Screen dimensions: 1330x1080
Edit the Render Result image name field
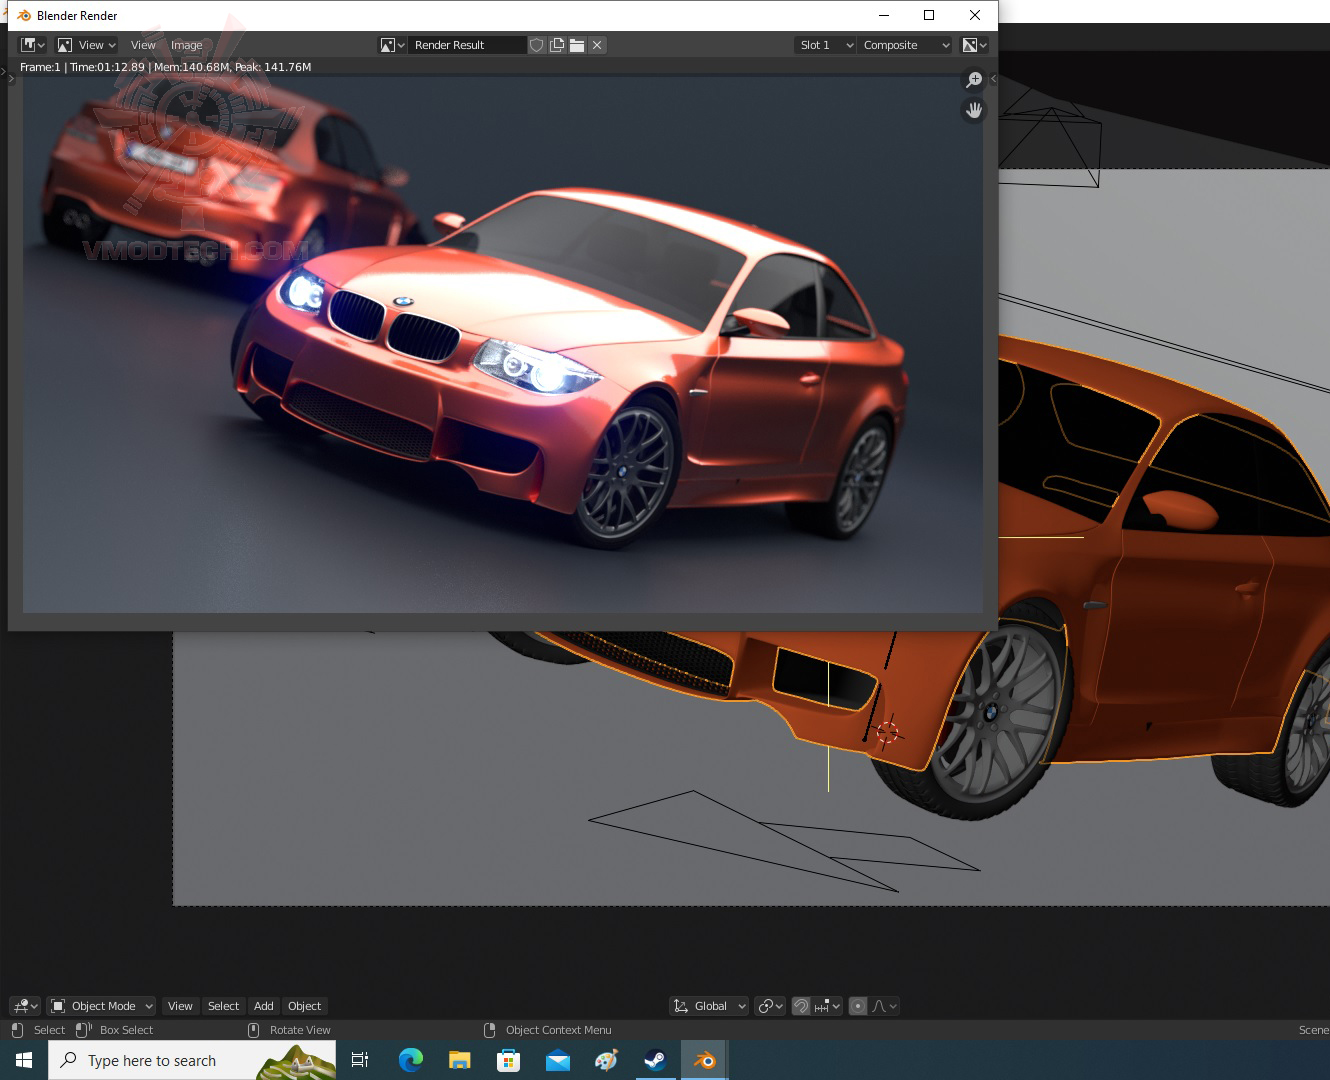coord(467,45)
